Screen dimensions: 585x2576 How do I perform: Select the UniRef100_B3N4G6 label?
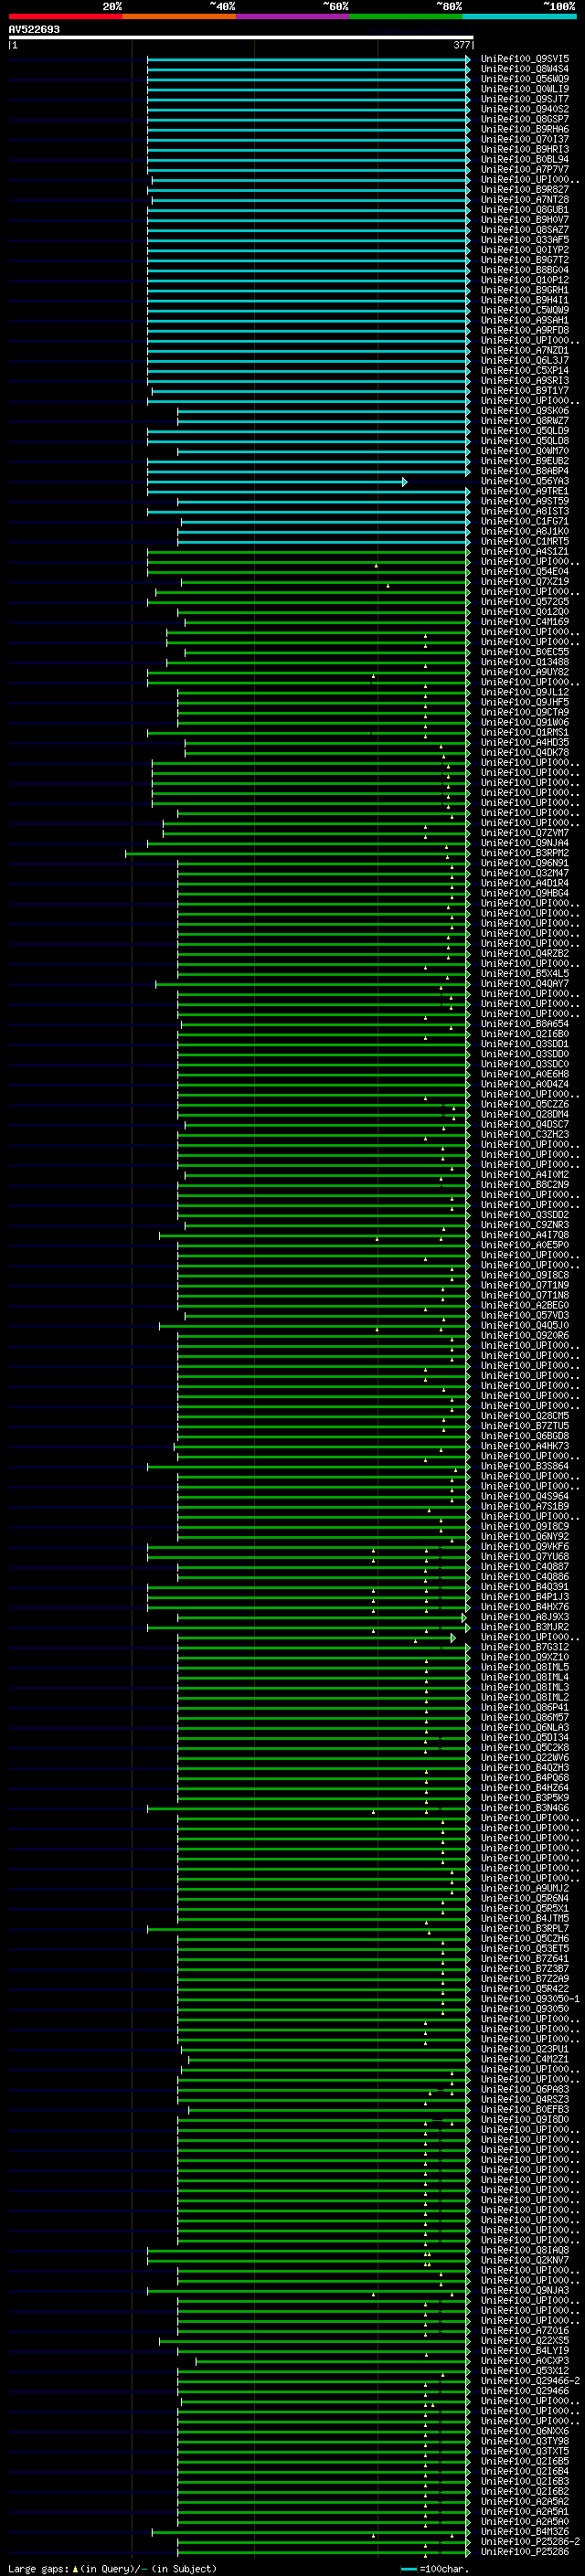click(x=525, y=1808)
